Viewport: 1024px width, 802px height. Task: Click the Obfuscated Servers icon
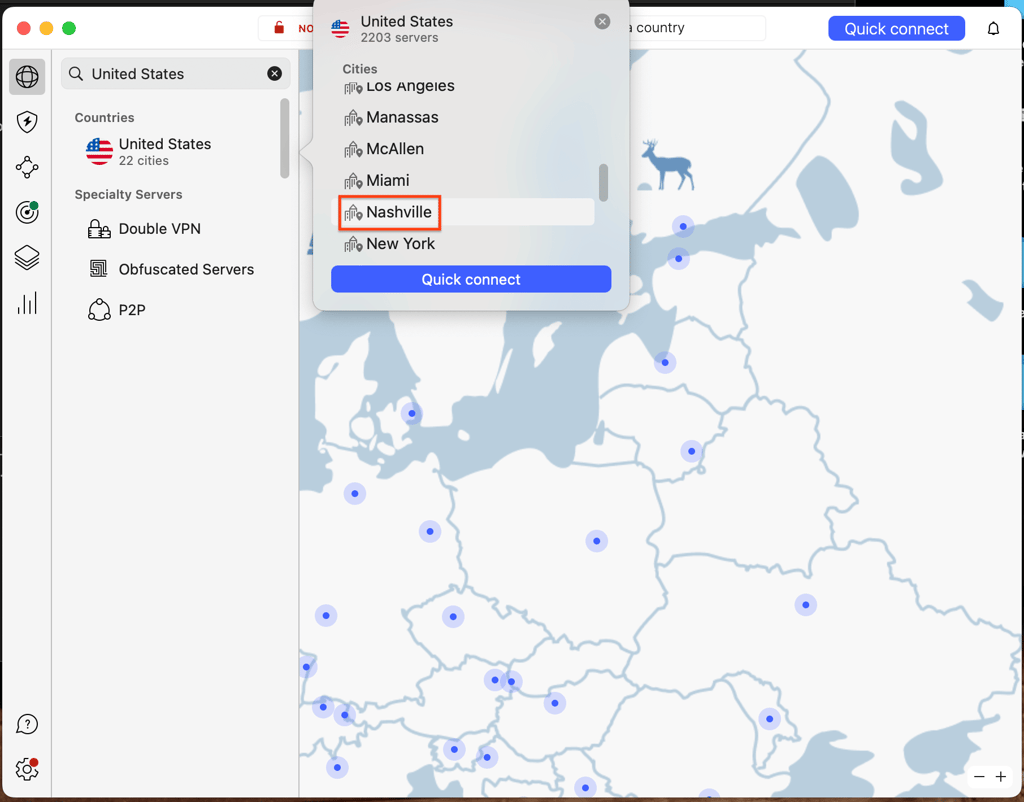click(x=99, y=268)
